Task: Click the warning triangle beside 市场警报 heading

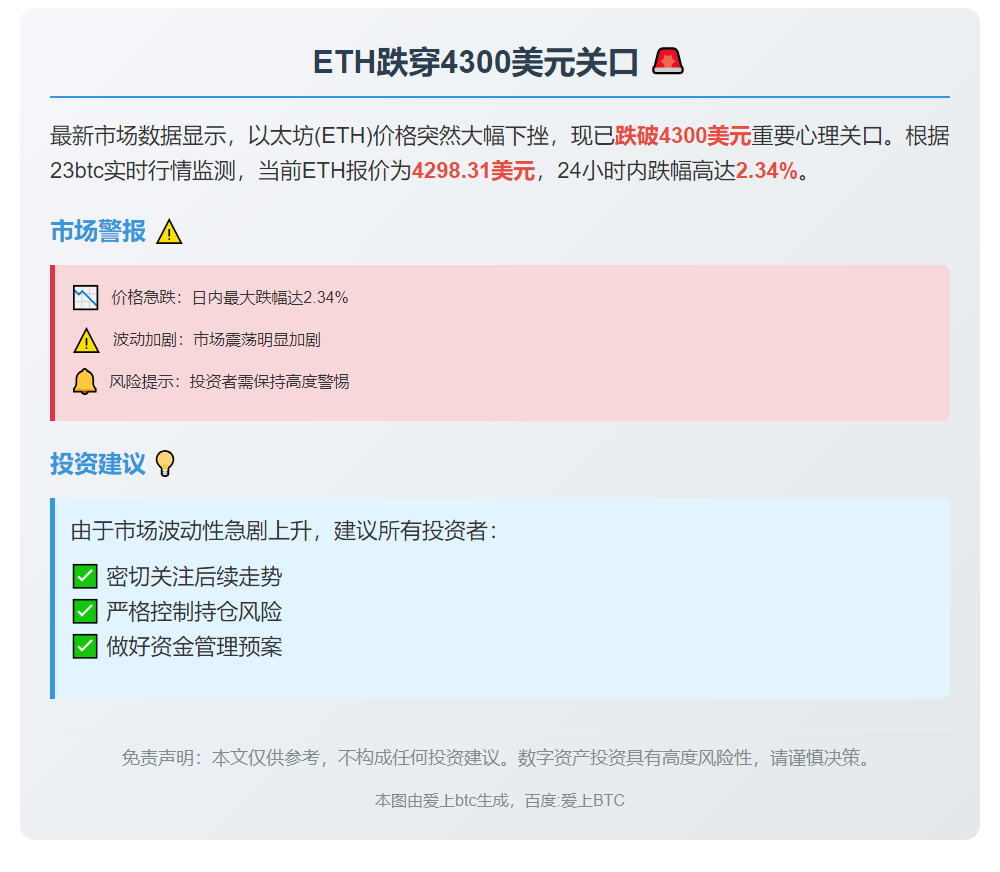Action: click(168, 231)
